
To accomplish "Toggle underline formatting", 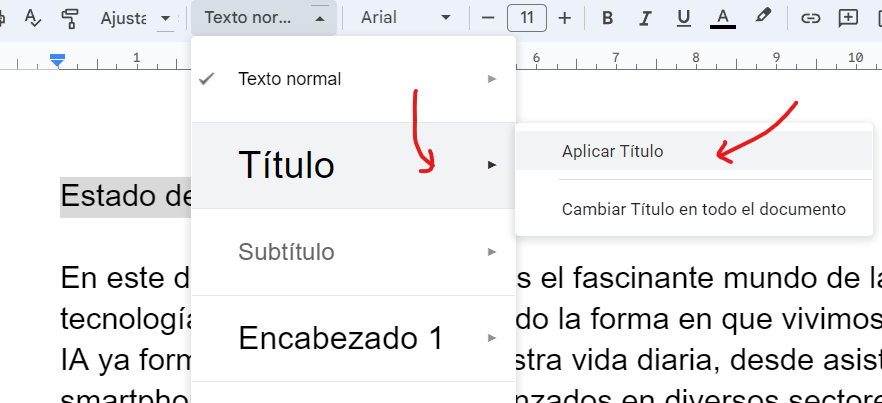I will coord(683,18).
